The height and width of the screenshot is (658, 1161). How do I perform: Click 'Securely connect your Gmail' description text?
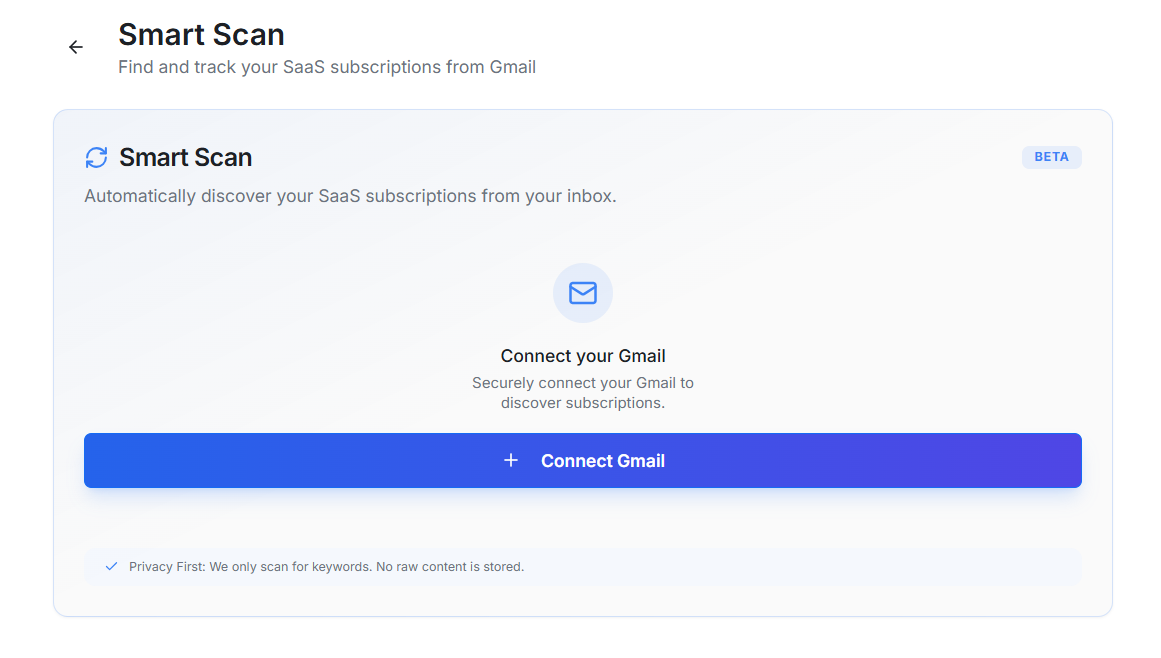tap(583, 382)
